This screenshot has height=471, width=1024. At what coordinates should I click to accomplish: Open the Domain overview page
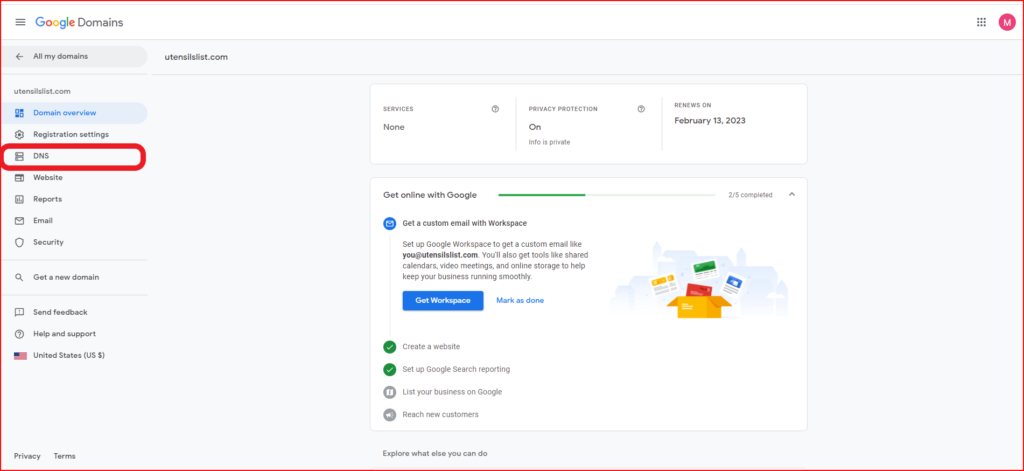74,113
